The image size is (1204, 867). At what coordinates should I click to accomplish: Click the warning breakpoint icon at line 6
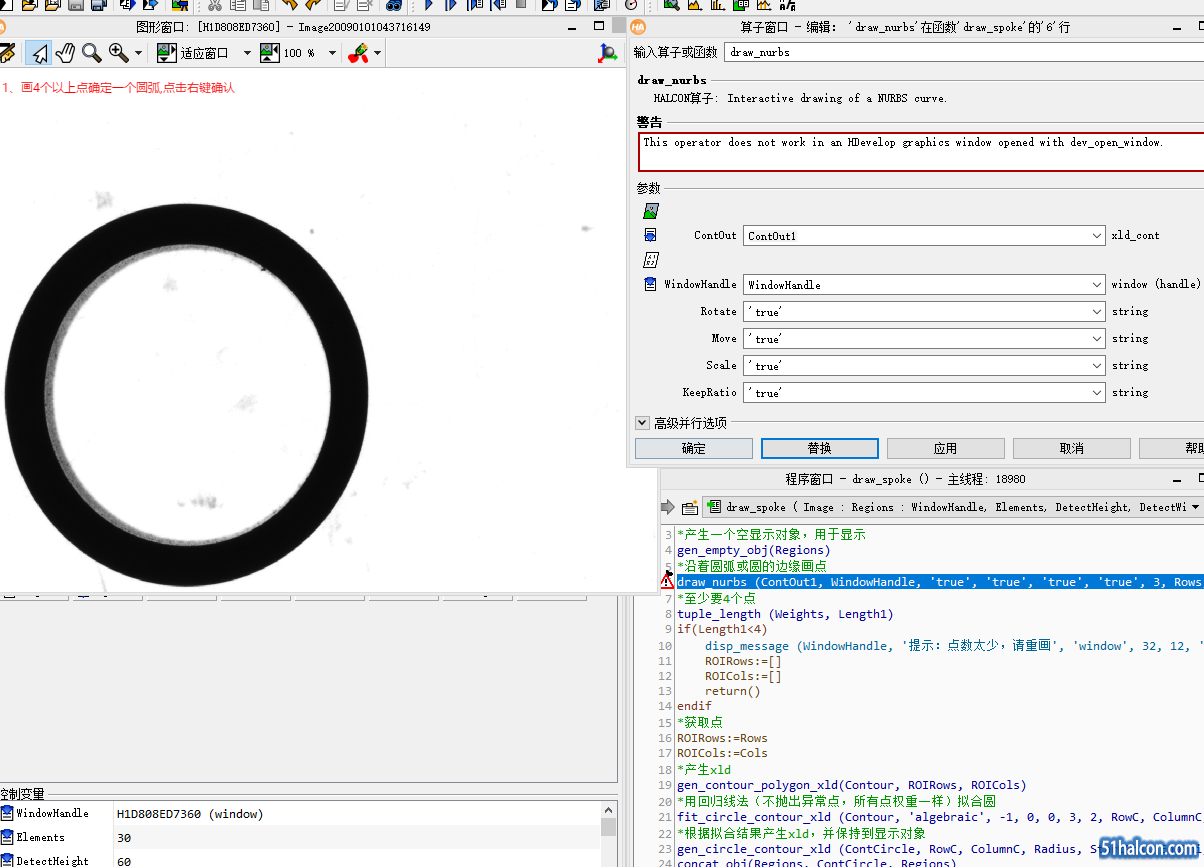pyautogui.click(x=667, y=582)
